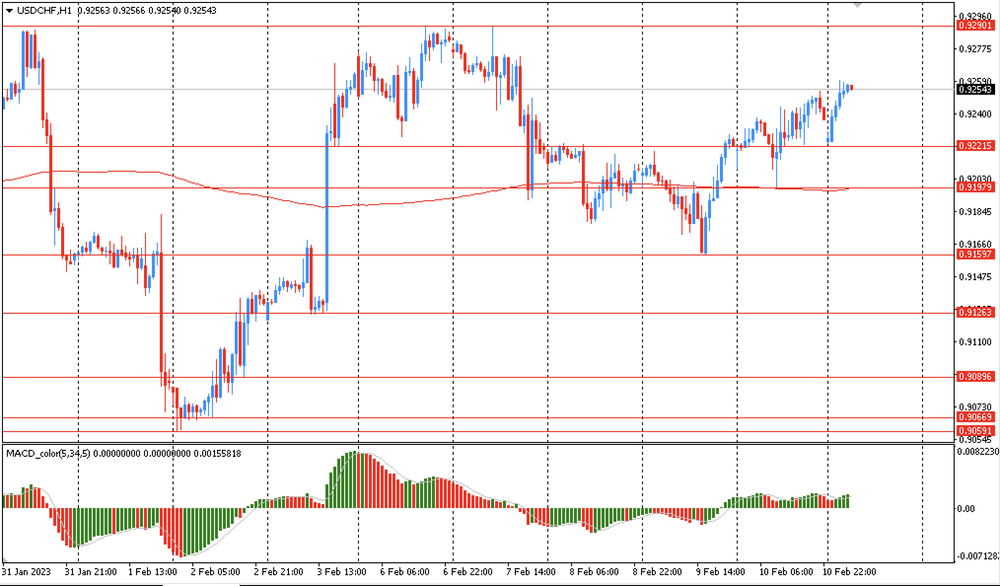Select the 0.90896 support level label
This screenshot has width=1000, height=586.
pyautogui.click(x=975, y=377)
